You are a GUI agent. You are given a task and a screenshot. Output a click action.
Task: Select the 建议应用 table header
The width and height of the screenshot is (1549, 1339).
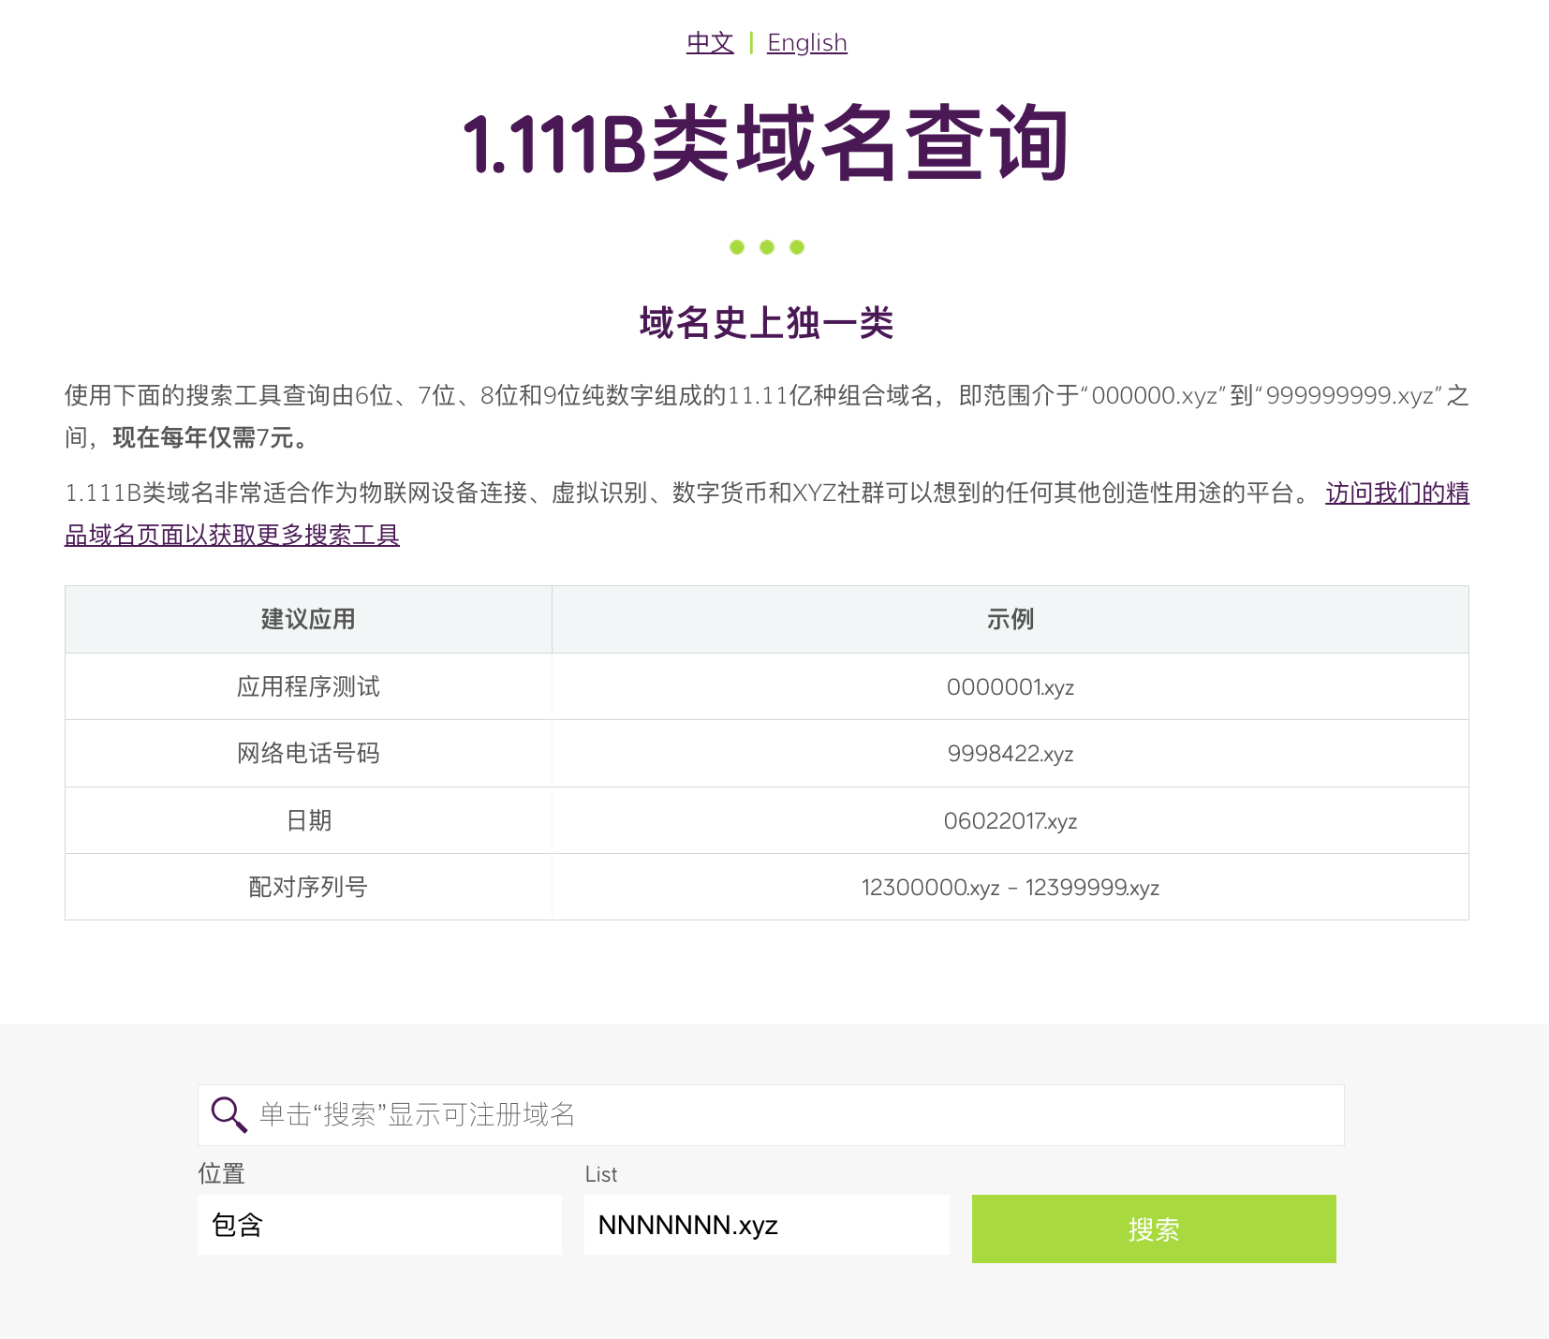pos(307,619)
